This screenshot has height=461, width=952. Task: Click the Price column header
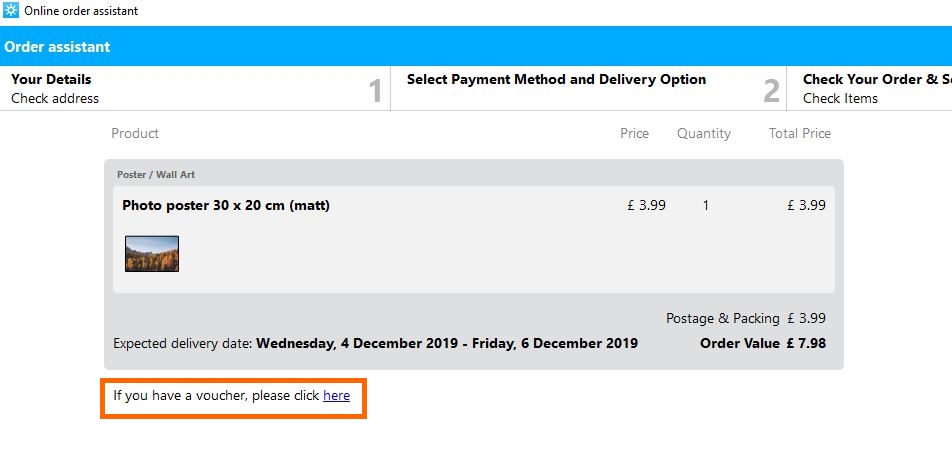[634, 134]
